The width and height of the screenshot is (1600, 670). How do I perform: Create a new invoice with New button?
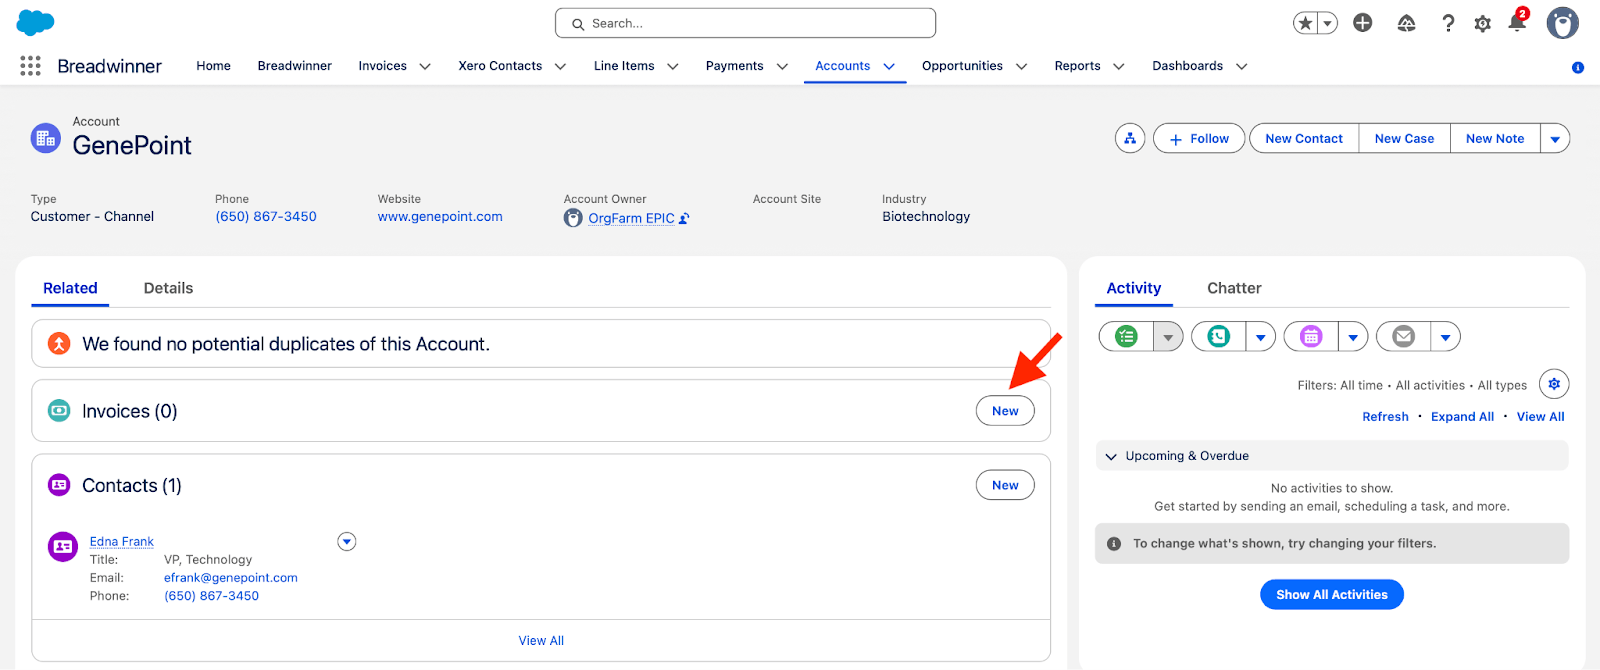point(1005,411)
